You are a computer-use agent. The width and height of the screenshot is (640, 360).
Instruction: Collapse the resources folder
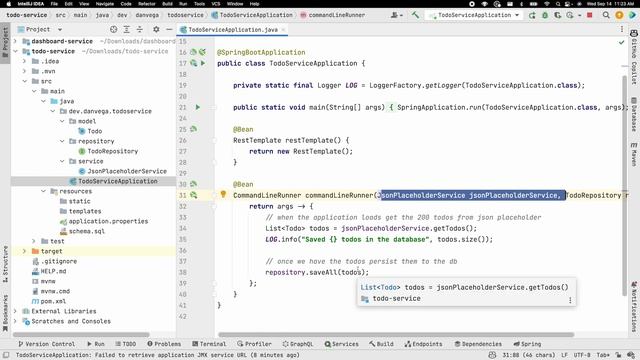coord(44,191)
